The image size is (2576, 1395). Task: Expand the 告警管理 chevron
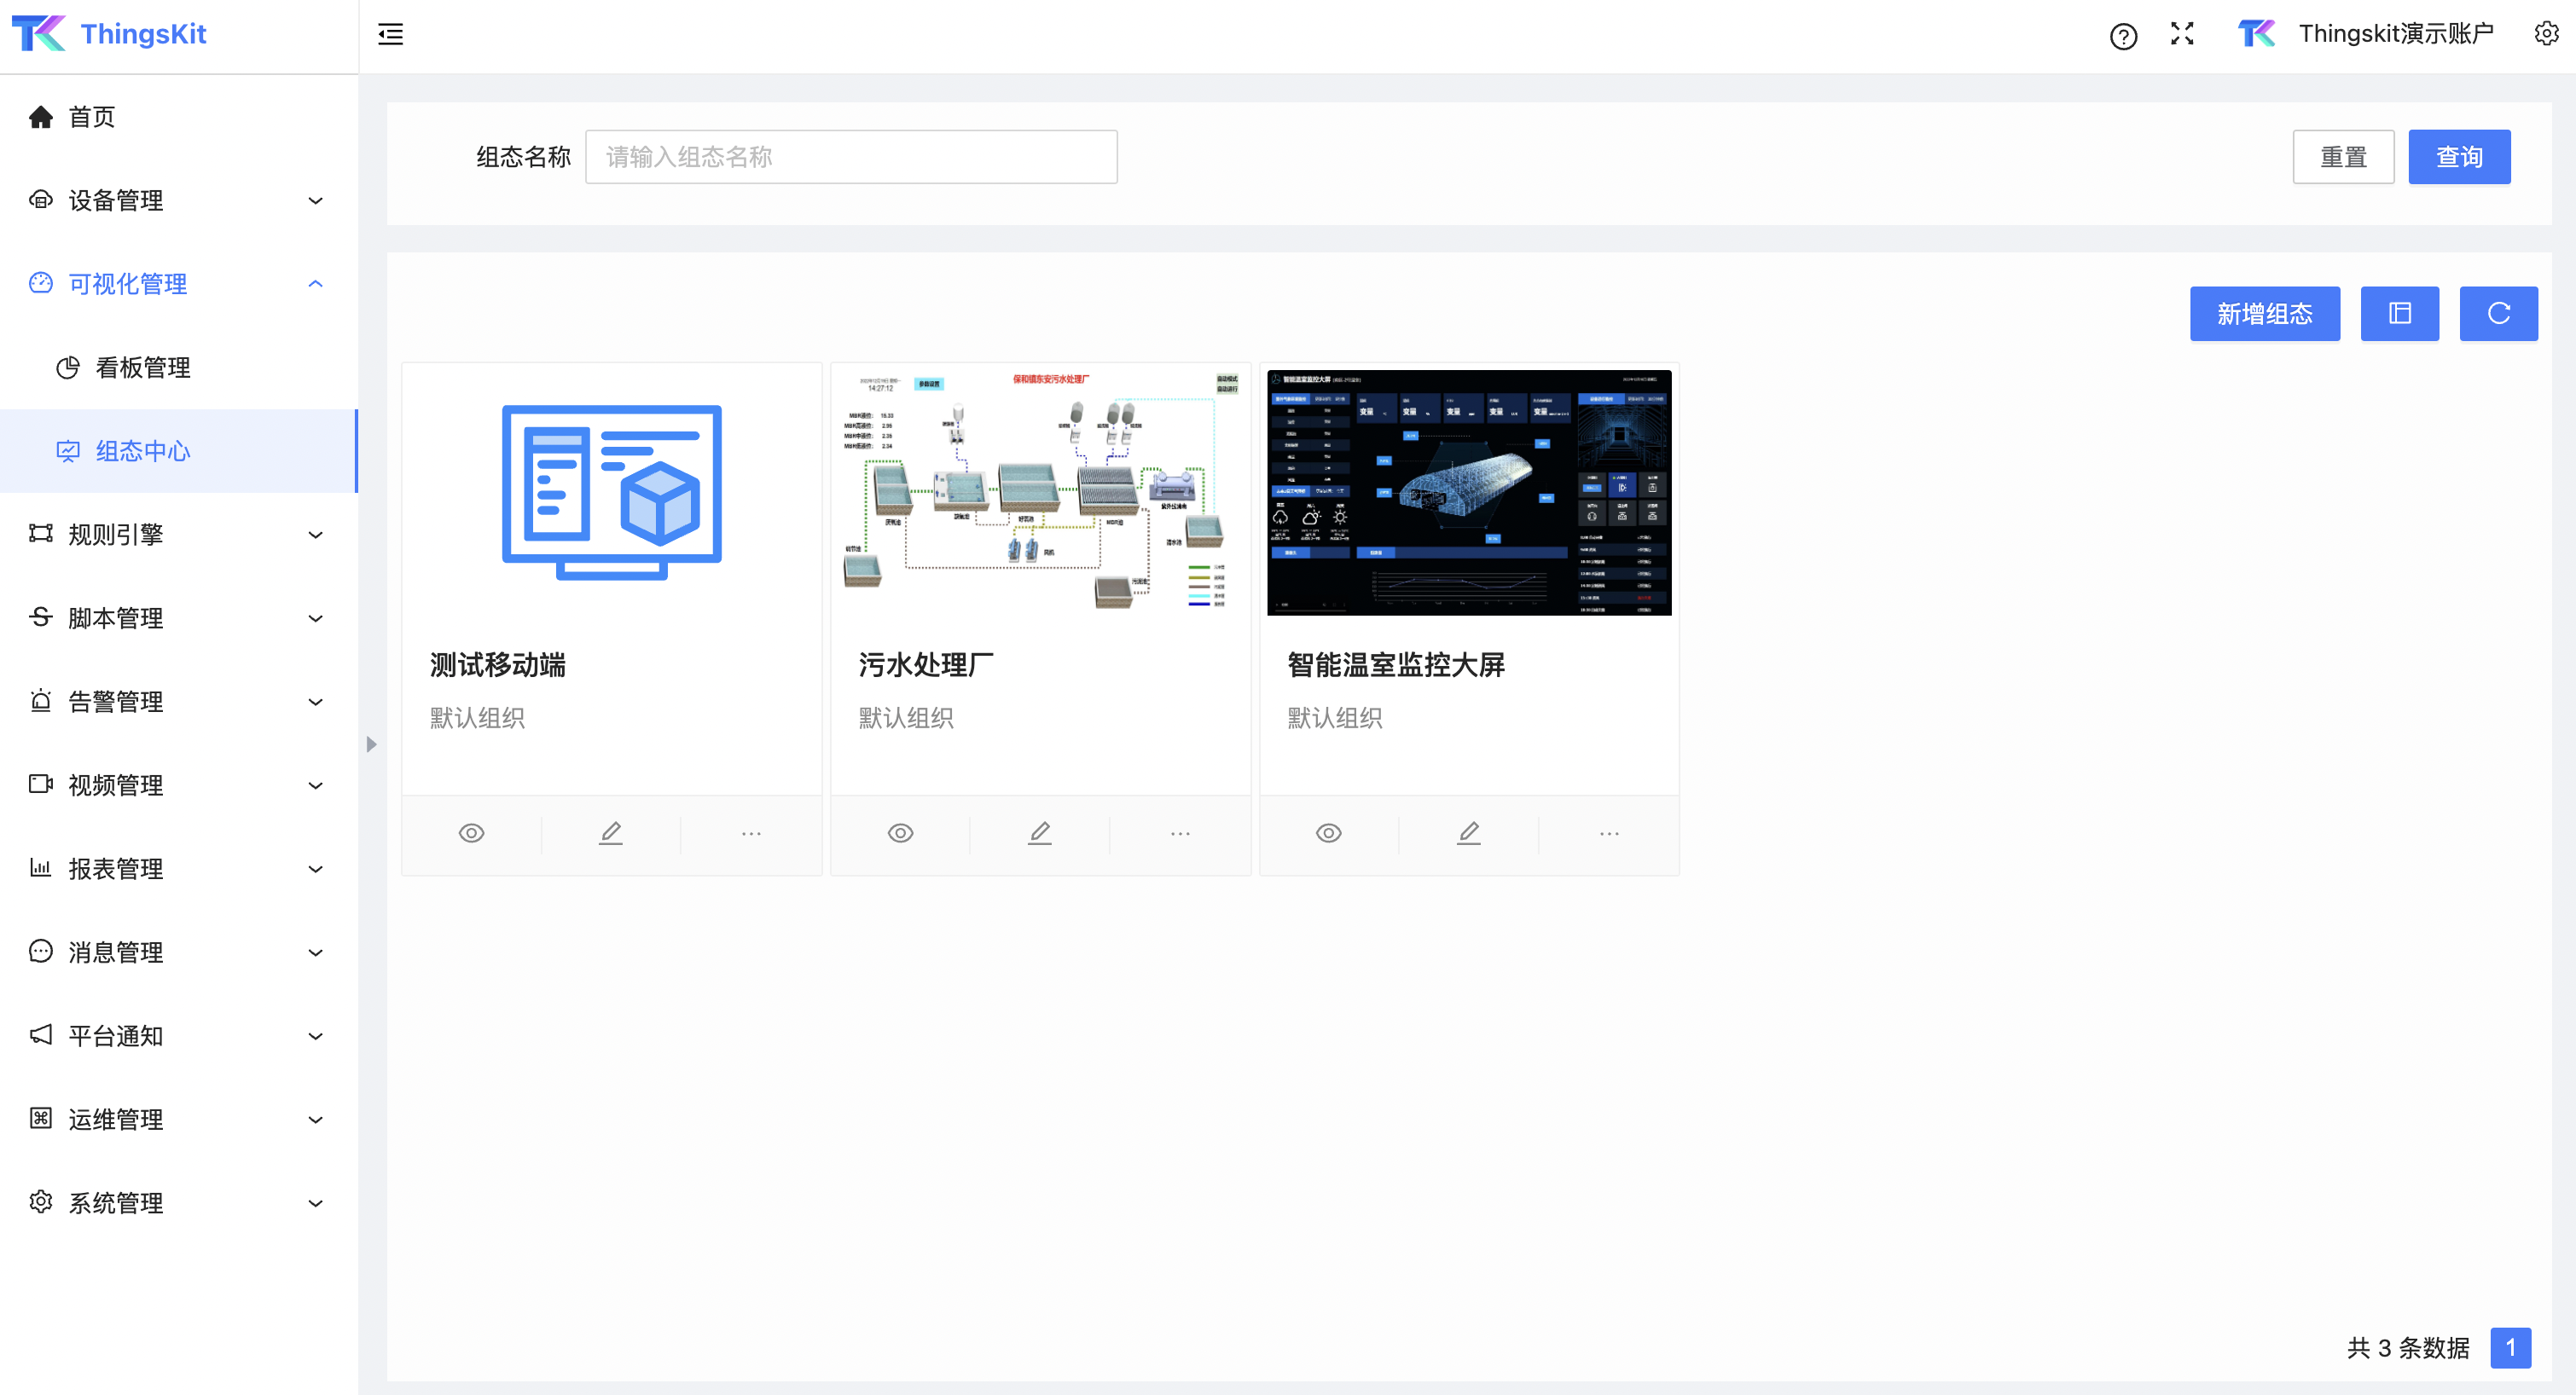[316, 702]
